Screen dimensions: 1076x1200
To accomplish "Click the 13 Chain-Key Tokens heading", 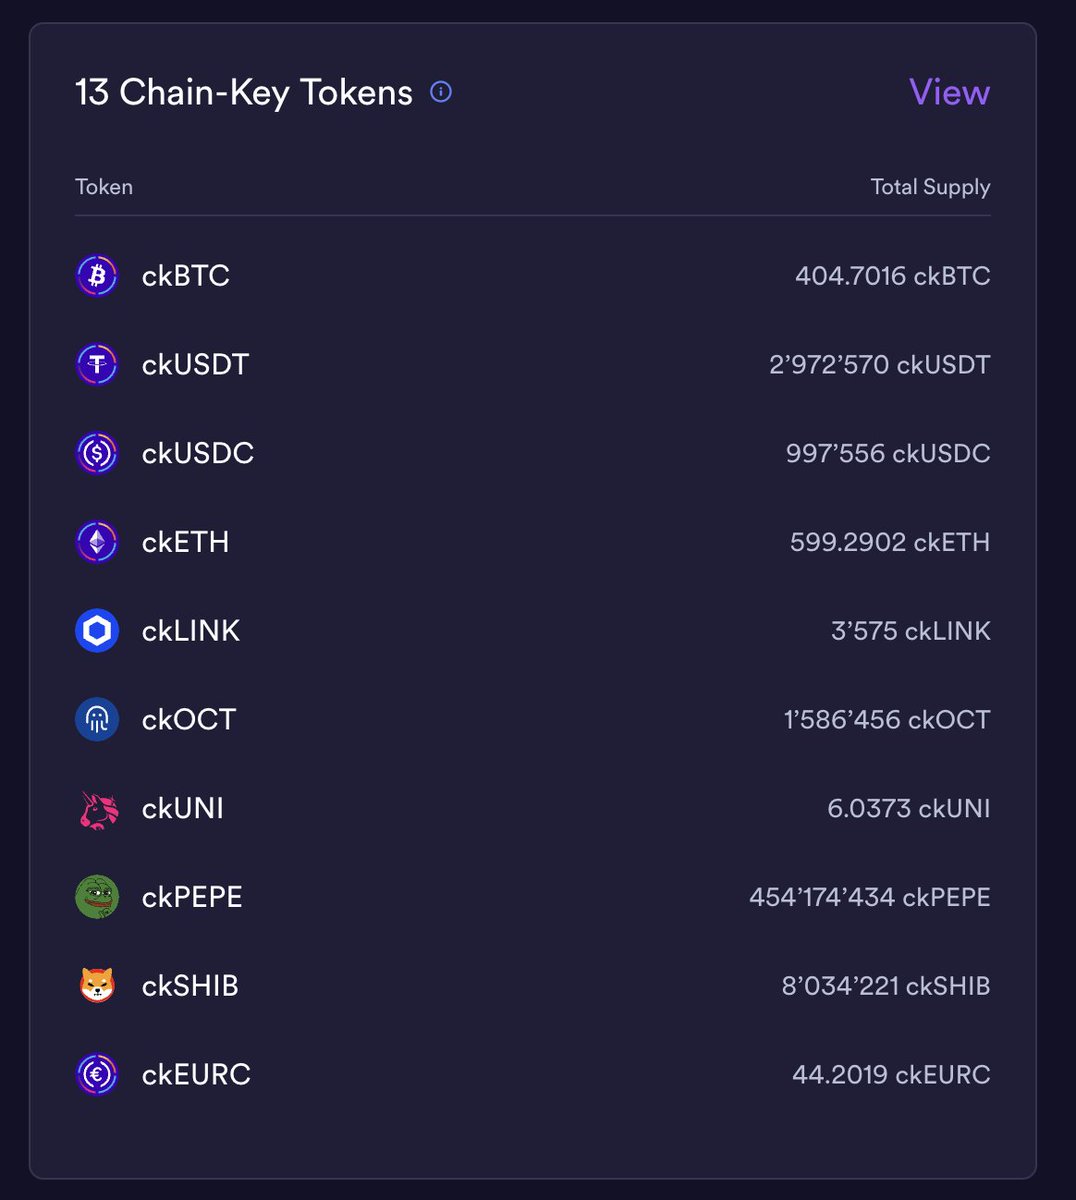I will pyautogui.click(x=244, y=92).
